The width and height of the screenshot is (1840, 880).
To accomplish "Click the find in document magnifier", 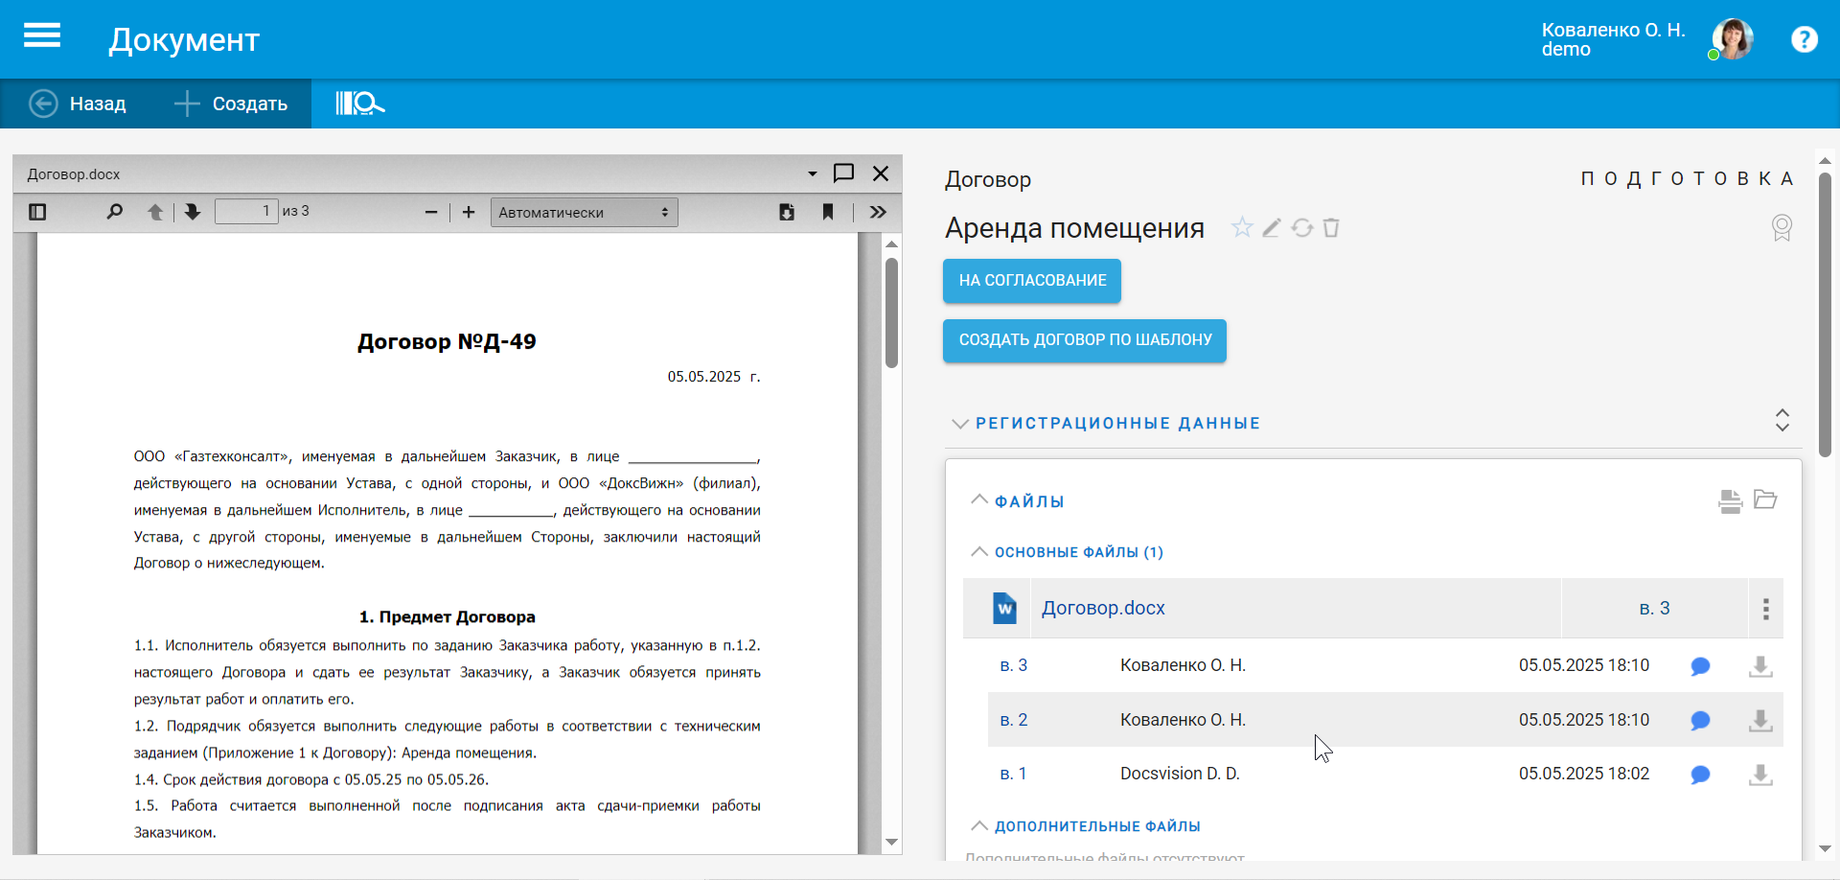I will coord(114,212).
